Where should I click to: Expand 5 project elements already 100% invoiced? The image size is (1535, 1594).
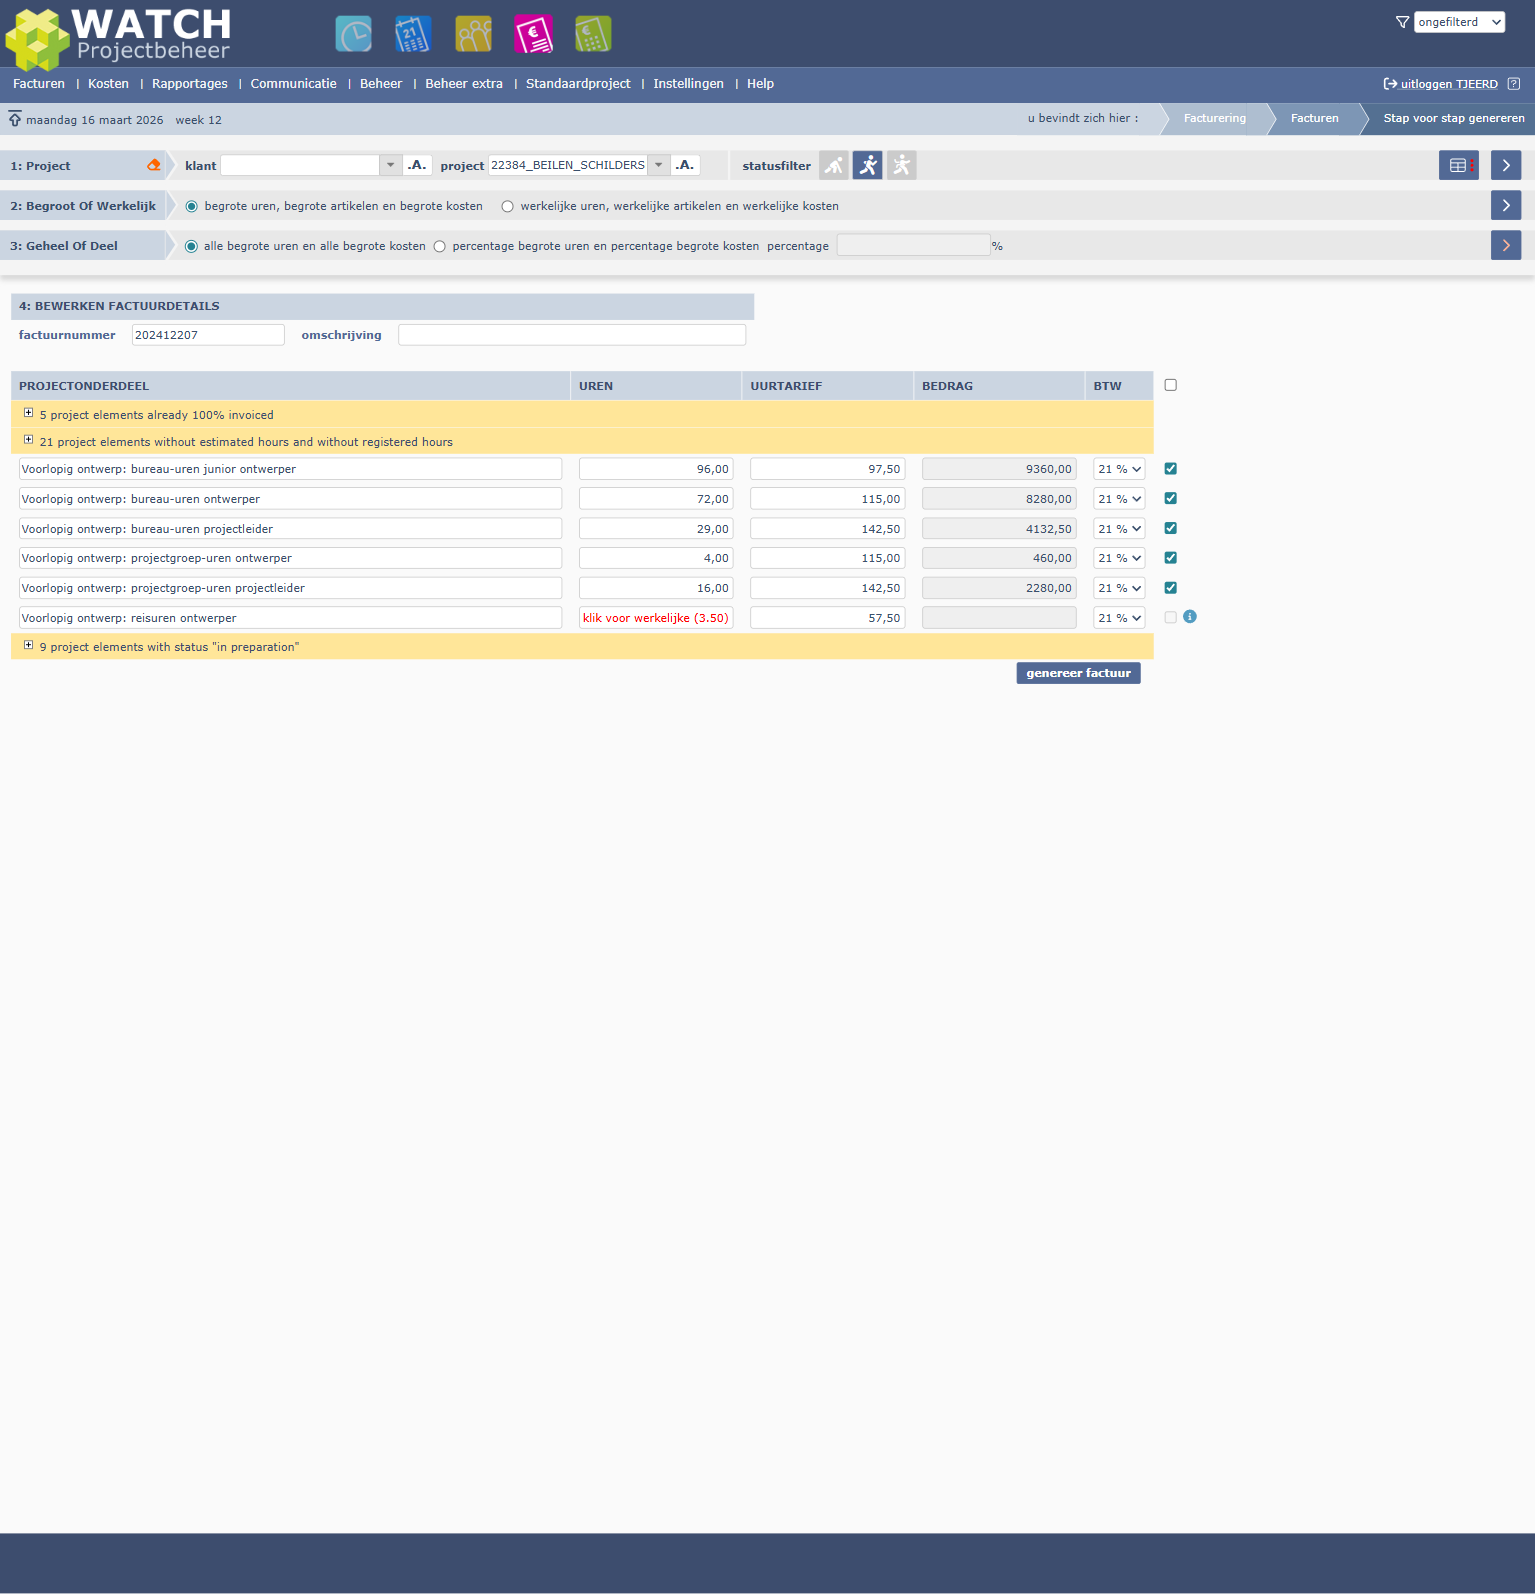(x=29, y=413)
